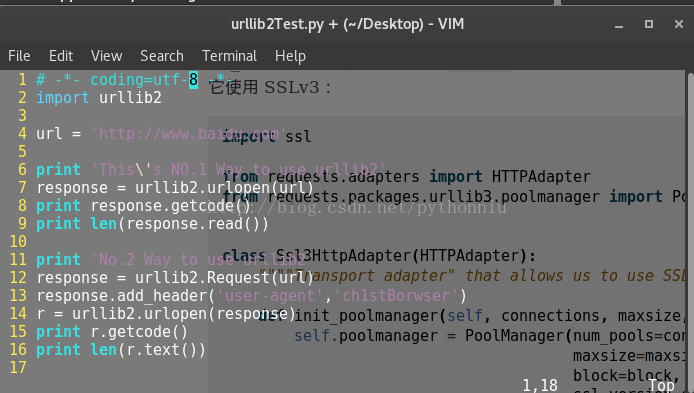Click the '# -*- coding=utf-' comment

(112, 80)
